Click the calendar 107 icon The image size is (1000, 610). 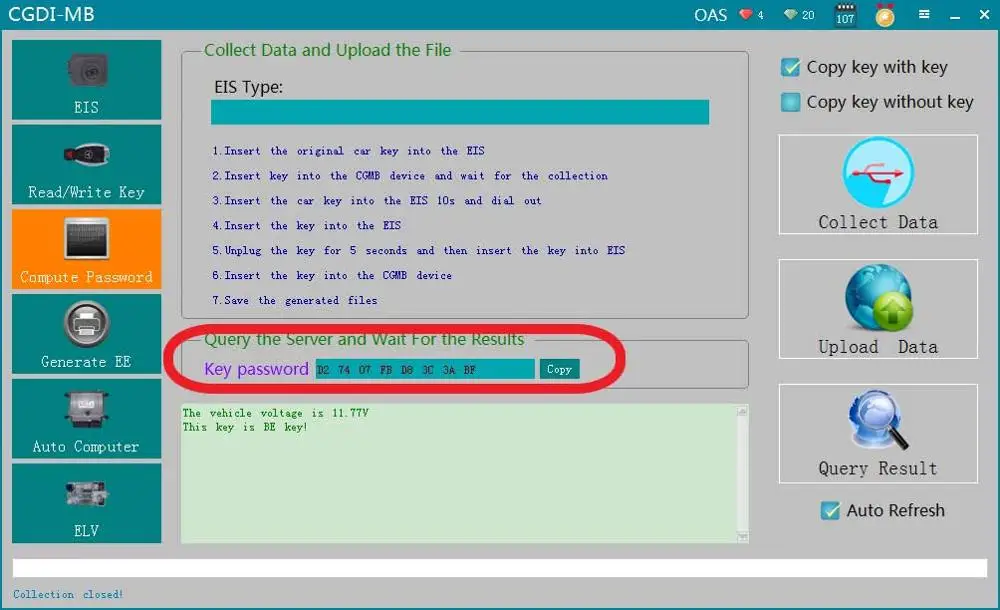coord(845,14)
